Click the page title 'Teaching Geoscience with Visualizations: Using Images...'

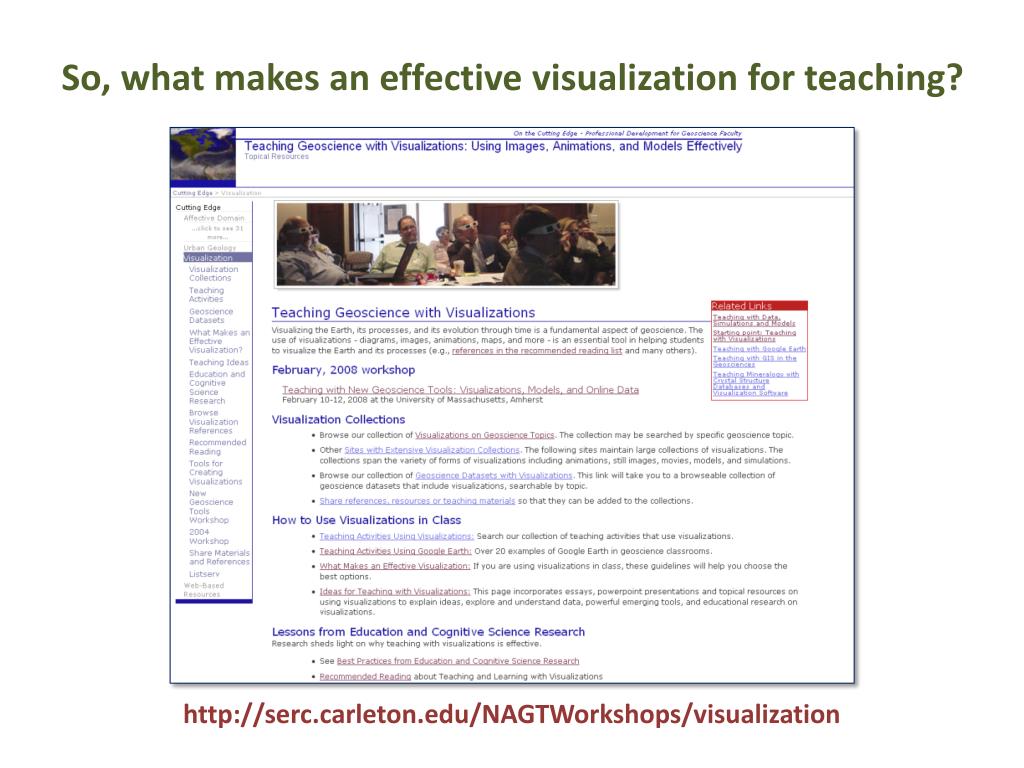click(493, 146)
